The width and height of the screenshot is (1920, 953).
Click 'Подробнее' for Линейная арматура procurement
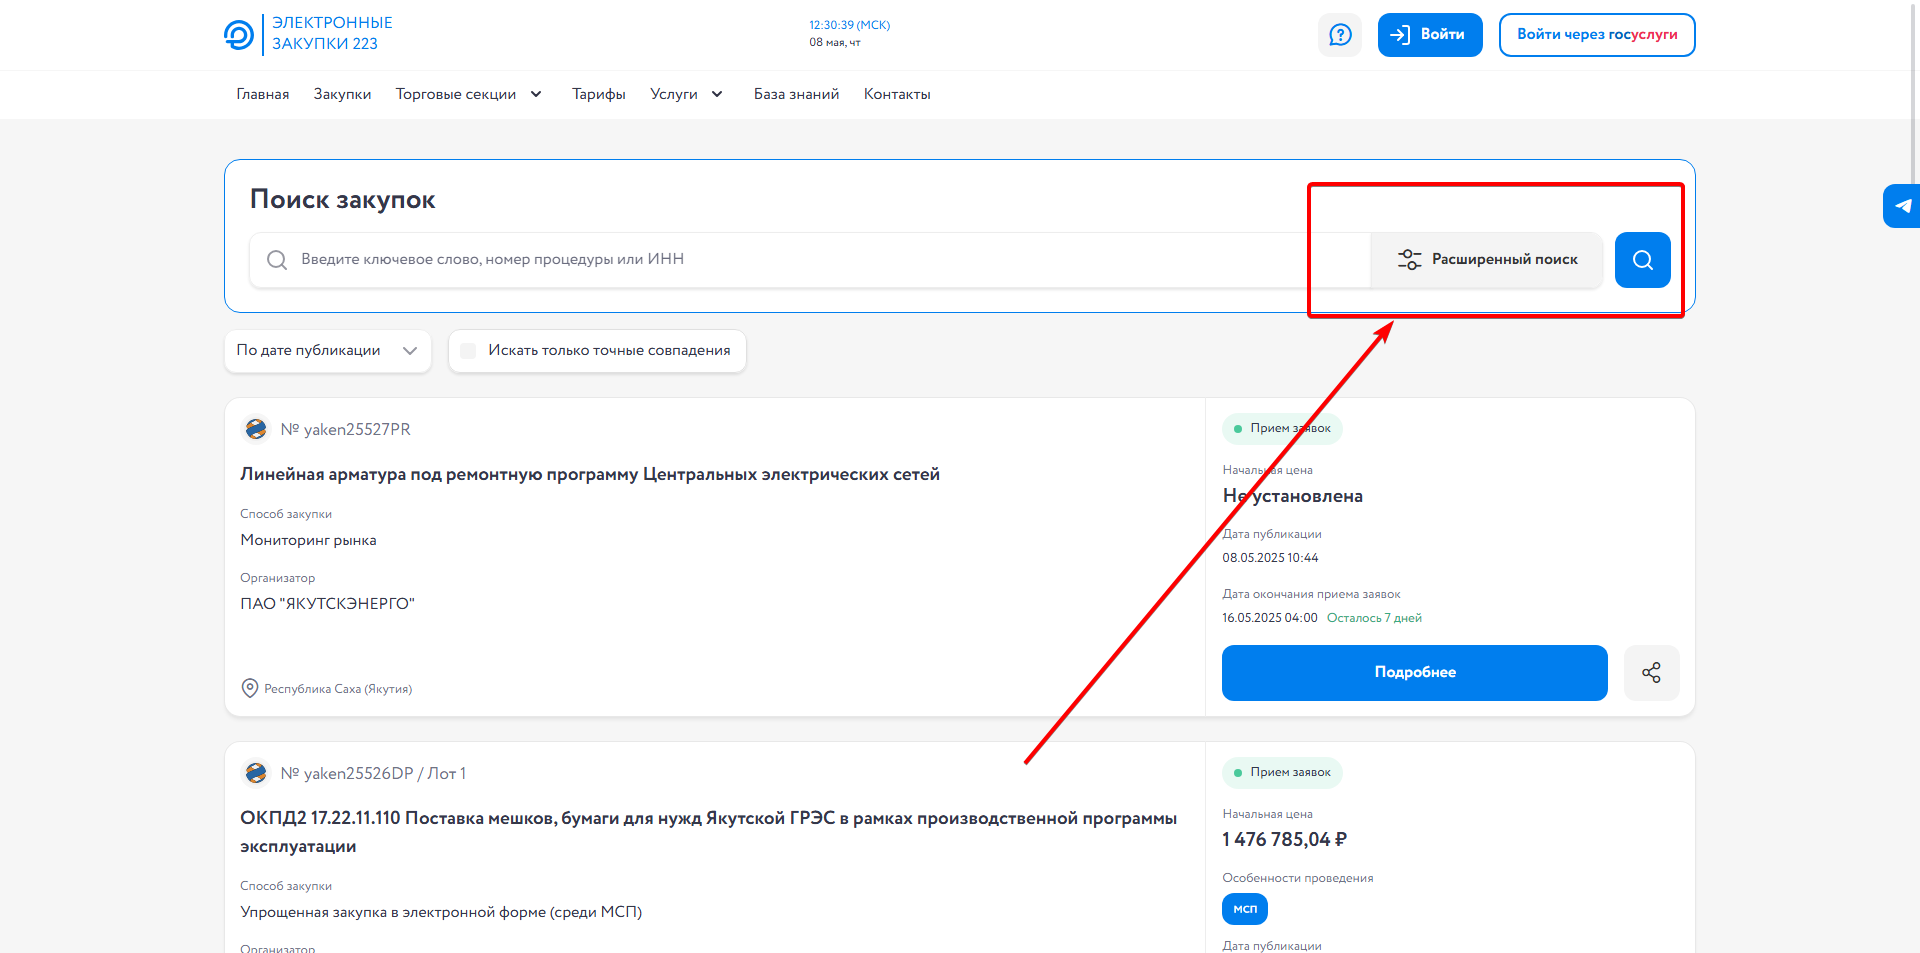(1415, 673)
